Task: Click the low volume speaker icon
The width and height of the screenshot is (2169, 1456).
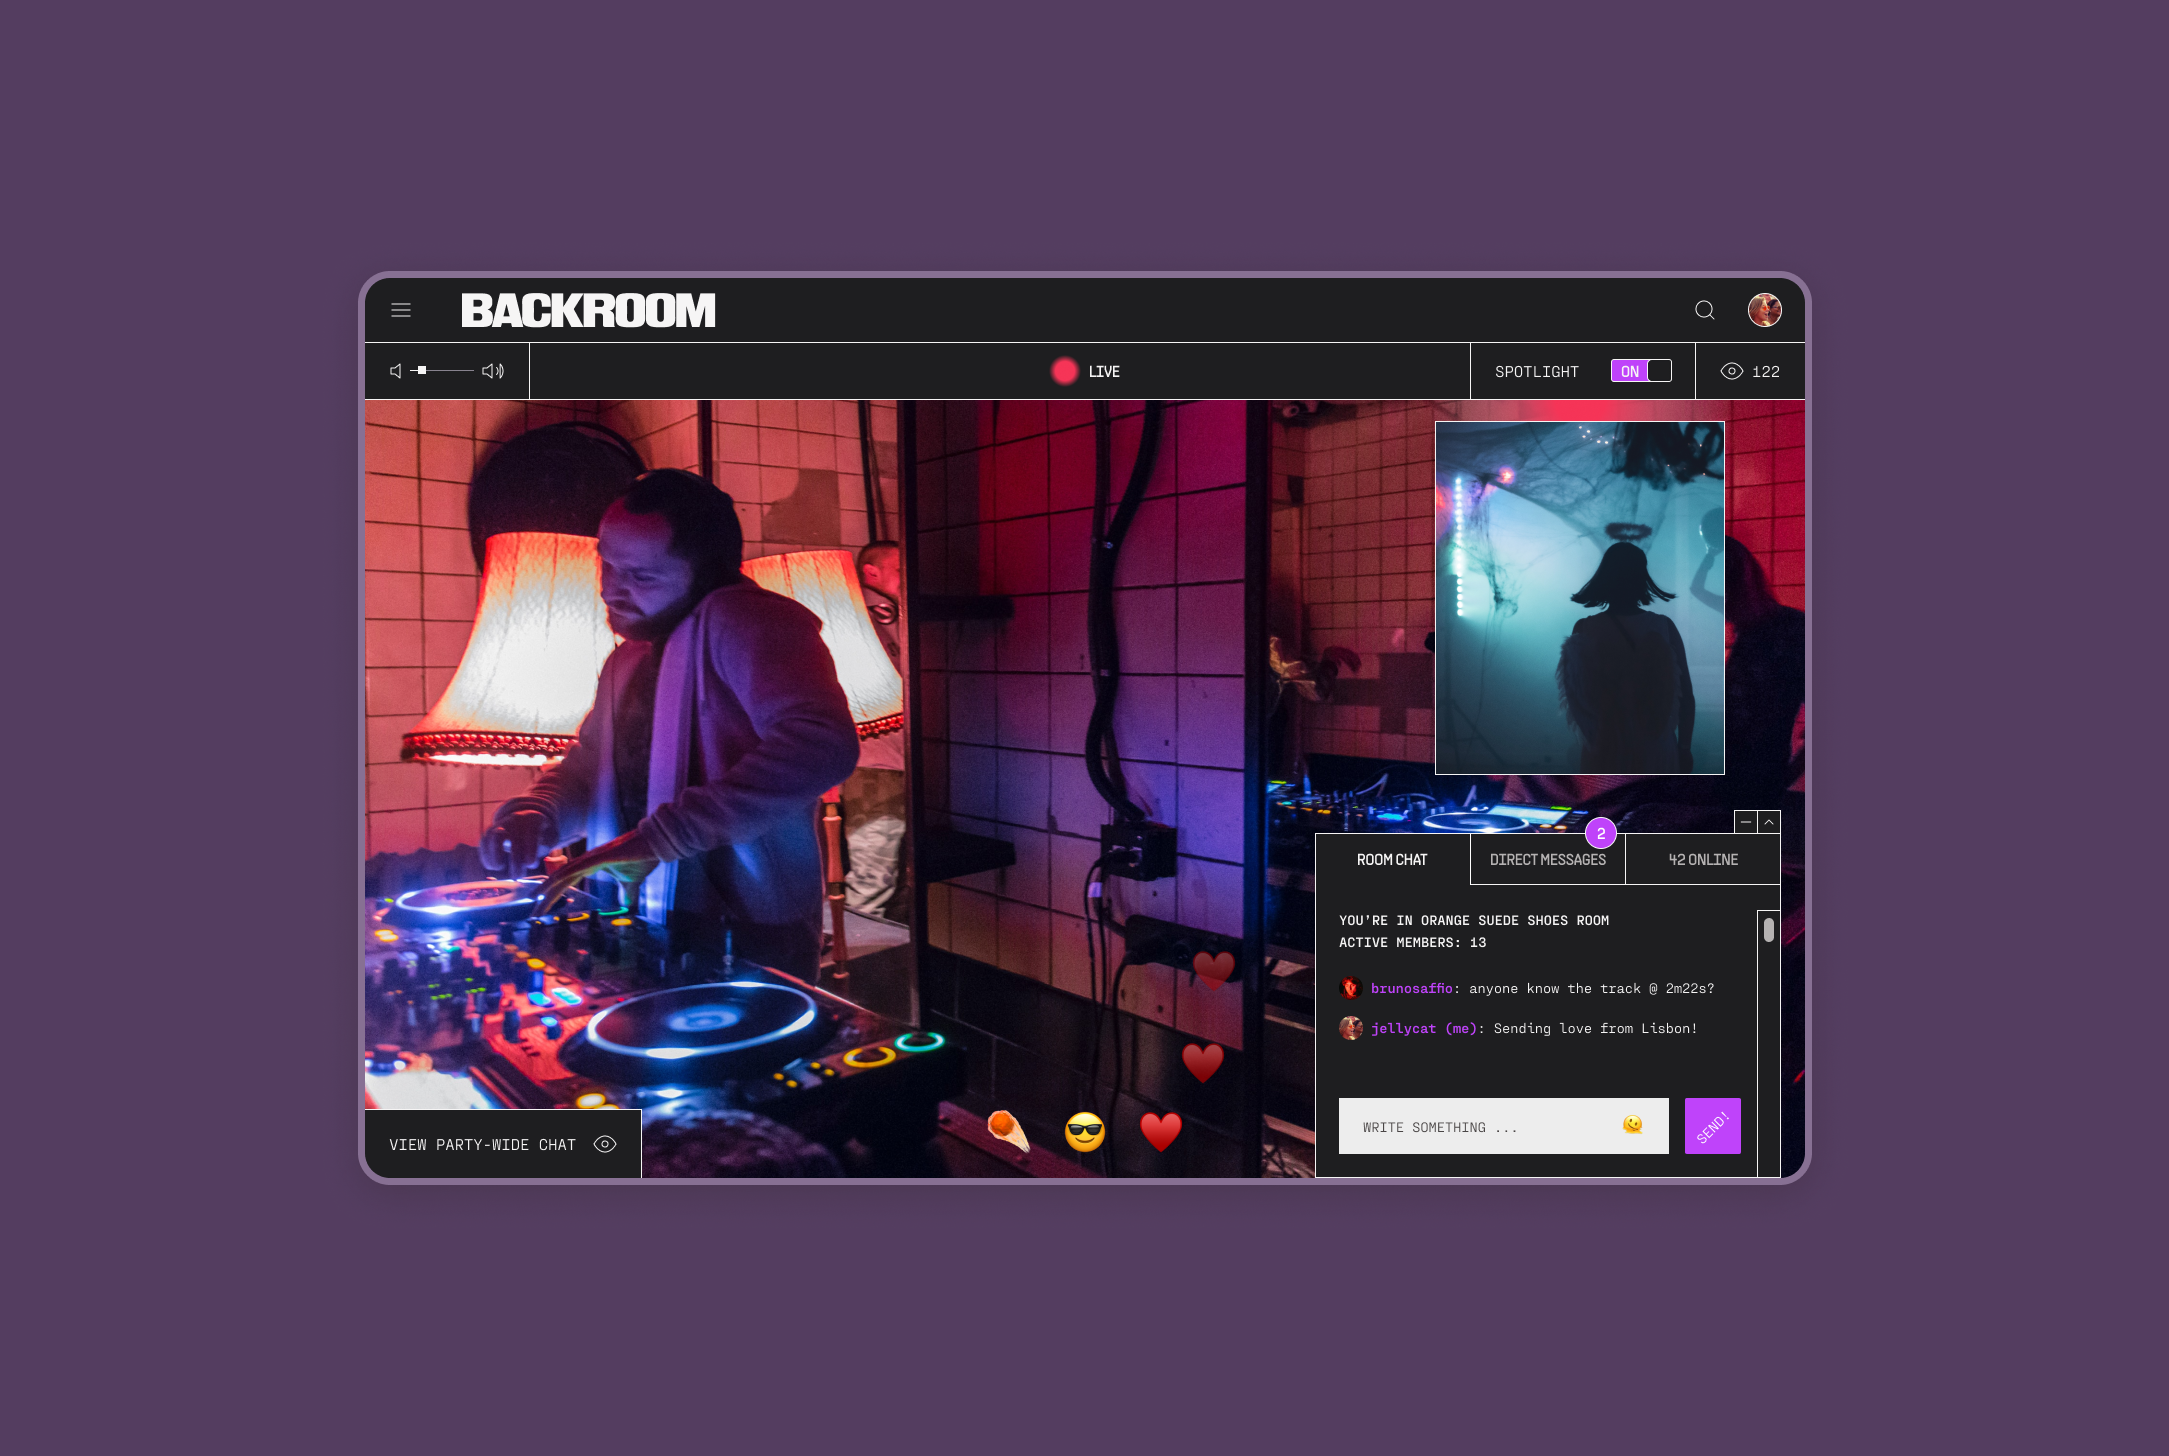Action: pos(396,371)
